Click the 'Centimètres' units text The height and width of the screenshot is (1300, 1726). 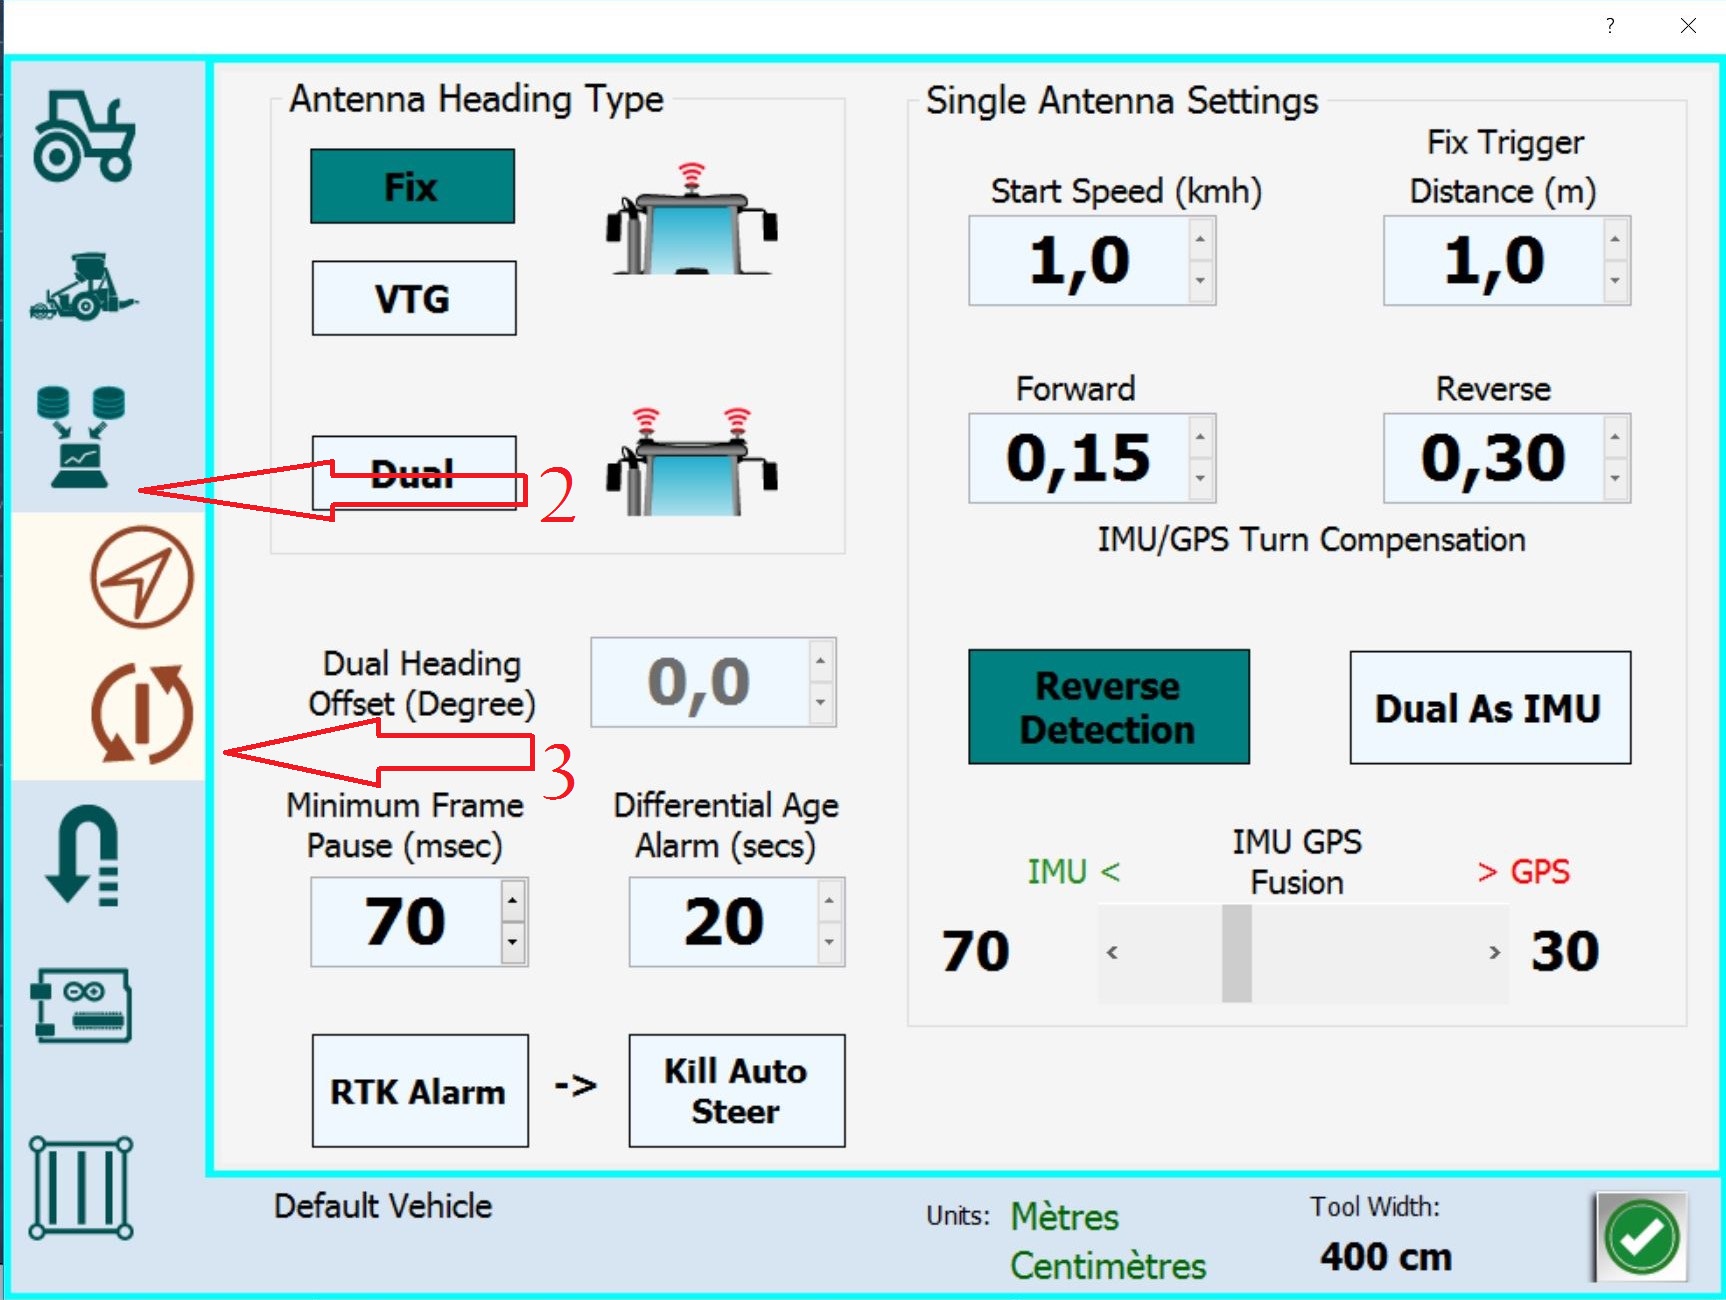1108,1266
